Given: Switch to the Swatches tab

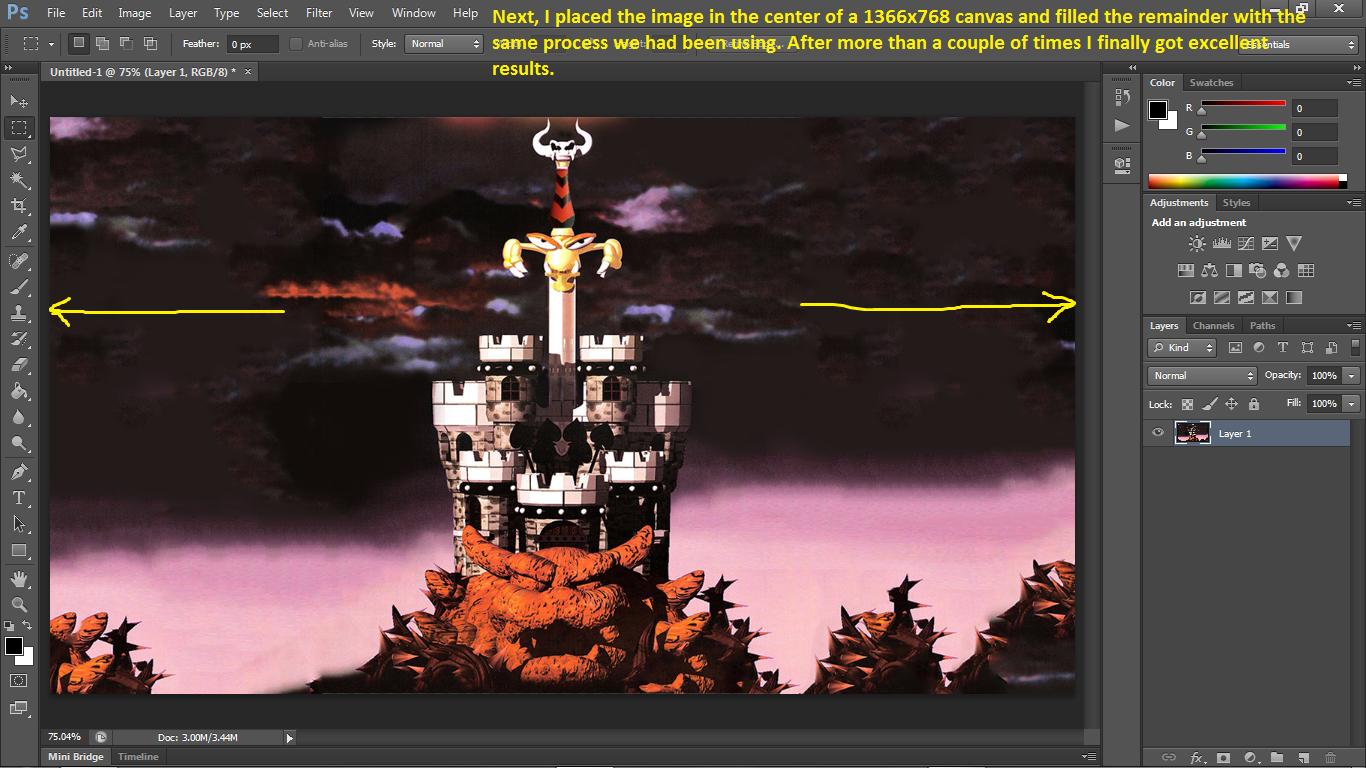Looking at the screenshot, I should [x=1211, y=83].
